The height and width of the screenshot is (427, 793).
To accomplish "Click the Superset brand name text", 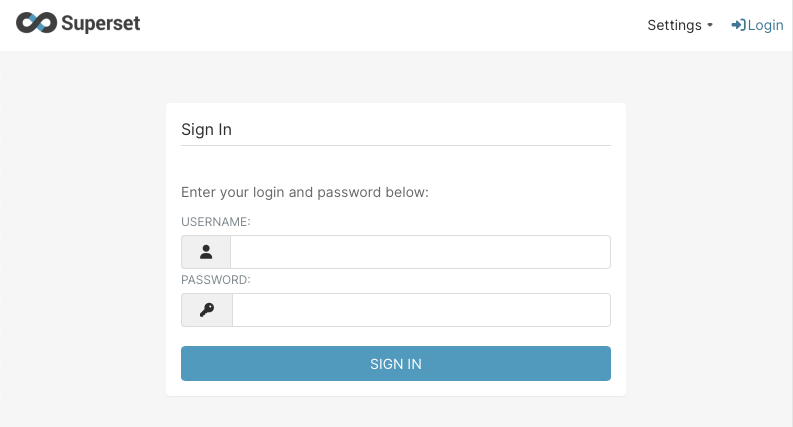I will (101, 23).
